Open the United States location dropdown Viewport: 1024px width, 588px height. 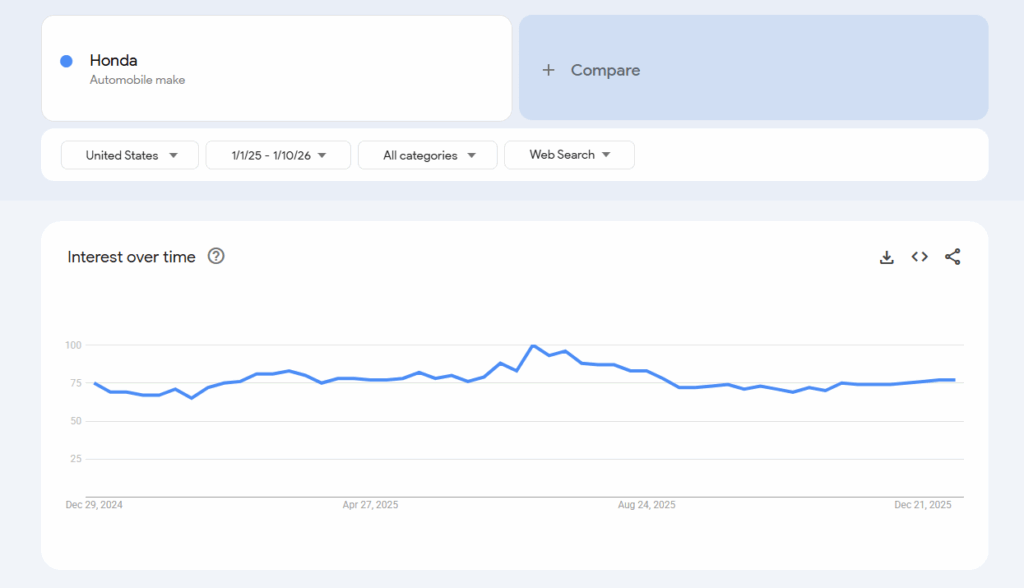tap(129, 155)
